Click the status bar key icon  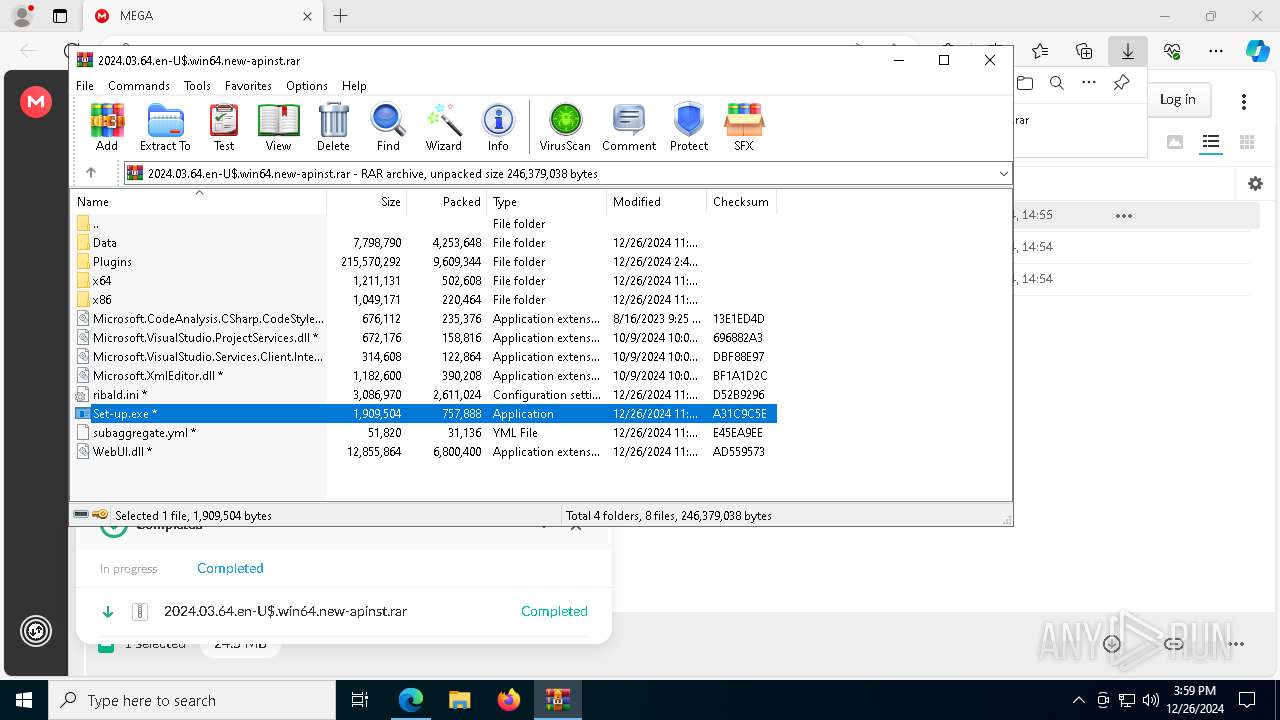click(x=100, y=515)
